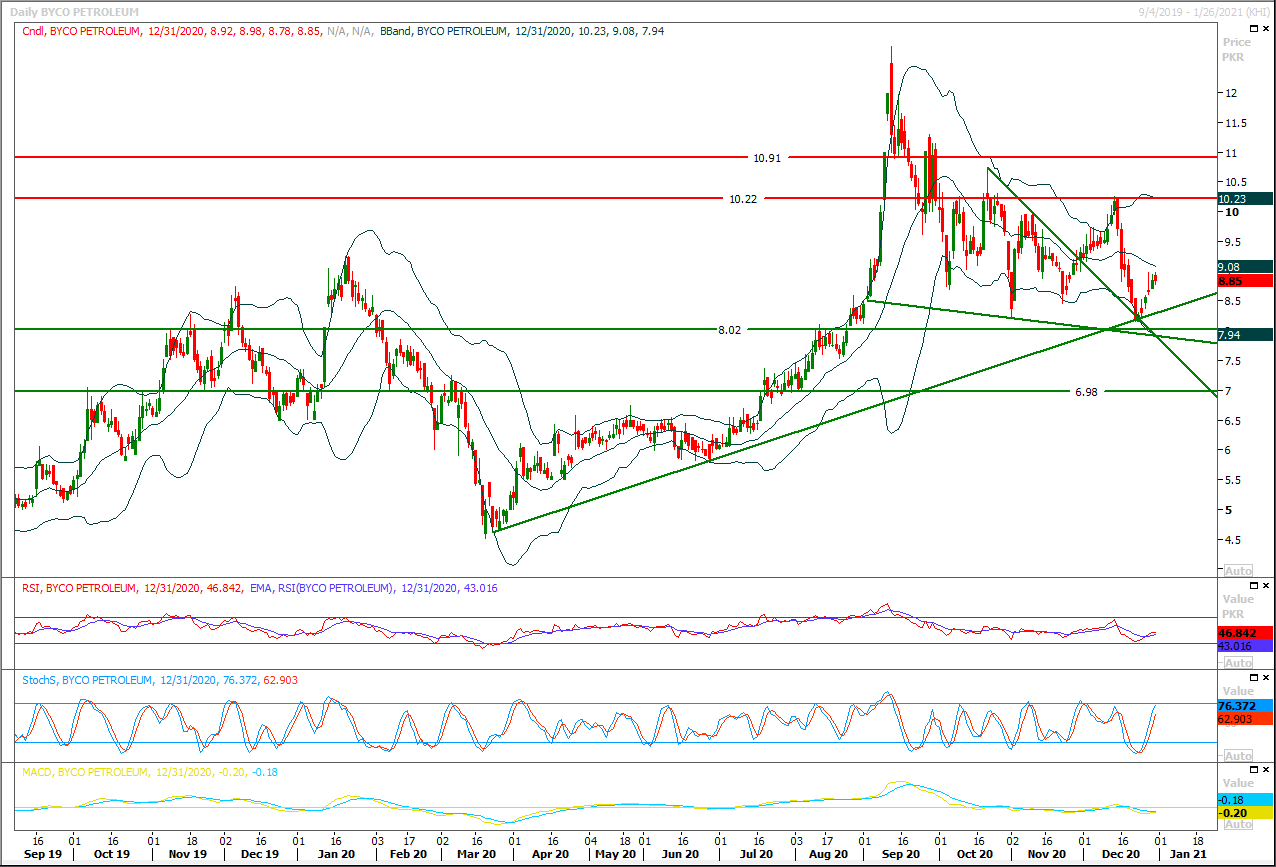Click the 8.02 support line label
Viewport: 1276px width, 867px height.
click(730, 329)
